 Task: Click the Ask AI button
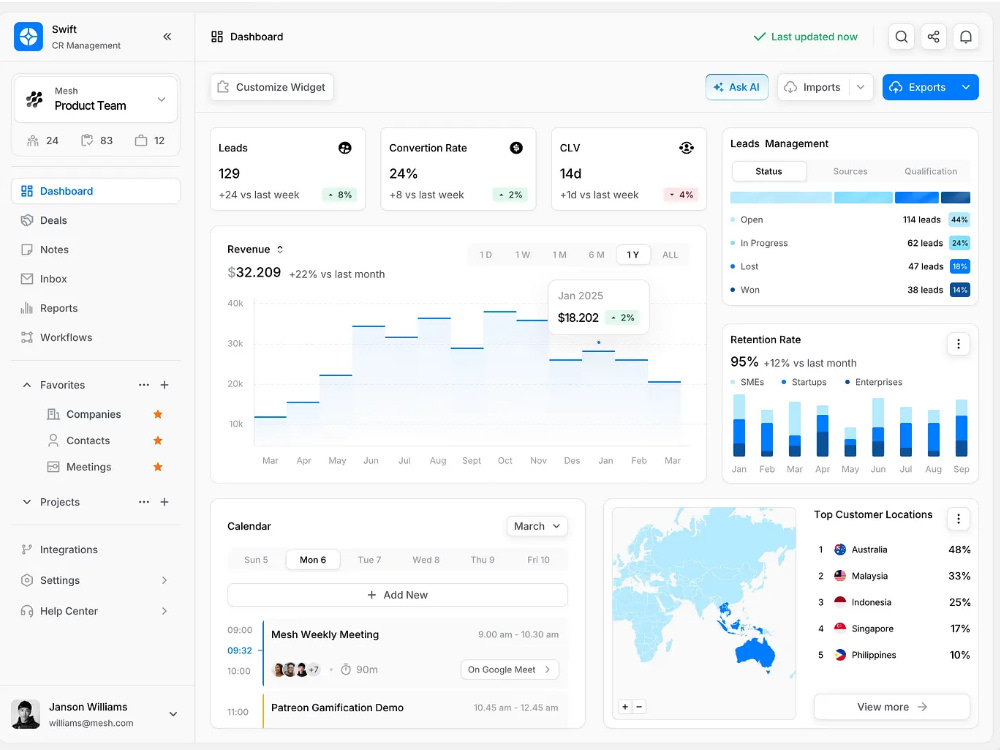[737, 87]
